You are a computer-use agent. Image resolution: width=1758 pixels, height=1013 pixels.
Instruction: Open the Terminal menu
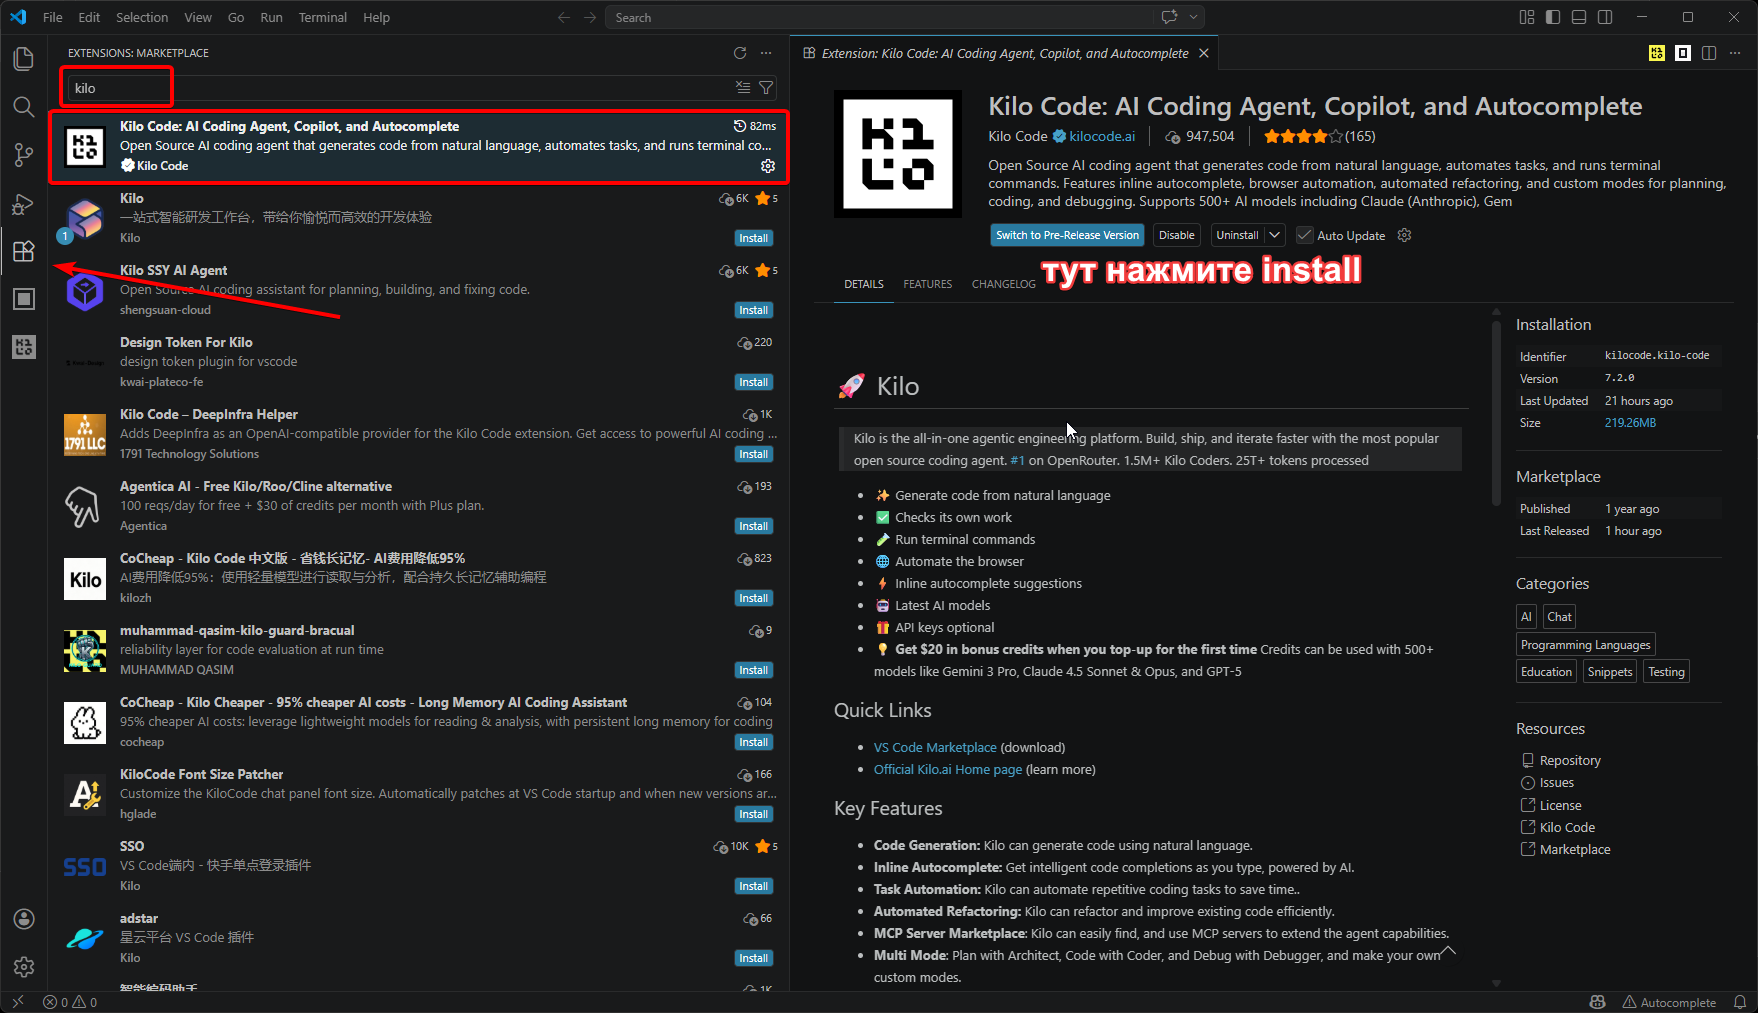click(x=322, y=17)
